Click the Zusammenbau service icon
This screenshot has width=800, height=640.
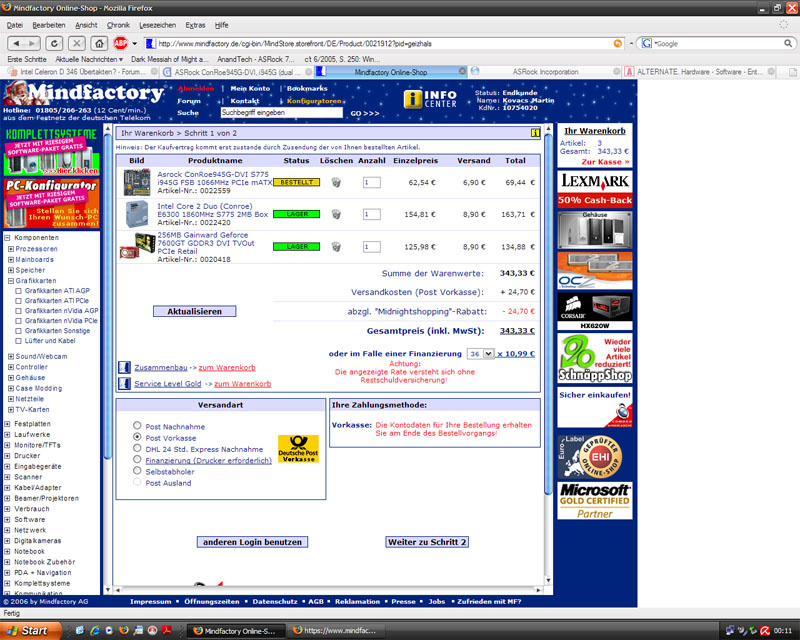point(124,367)
